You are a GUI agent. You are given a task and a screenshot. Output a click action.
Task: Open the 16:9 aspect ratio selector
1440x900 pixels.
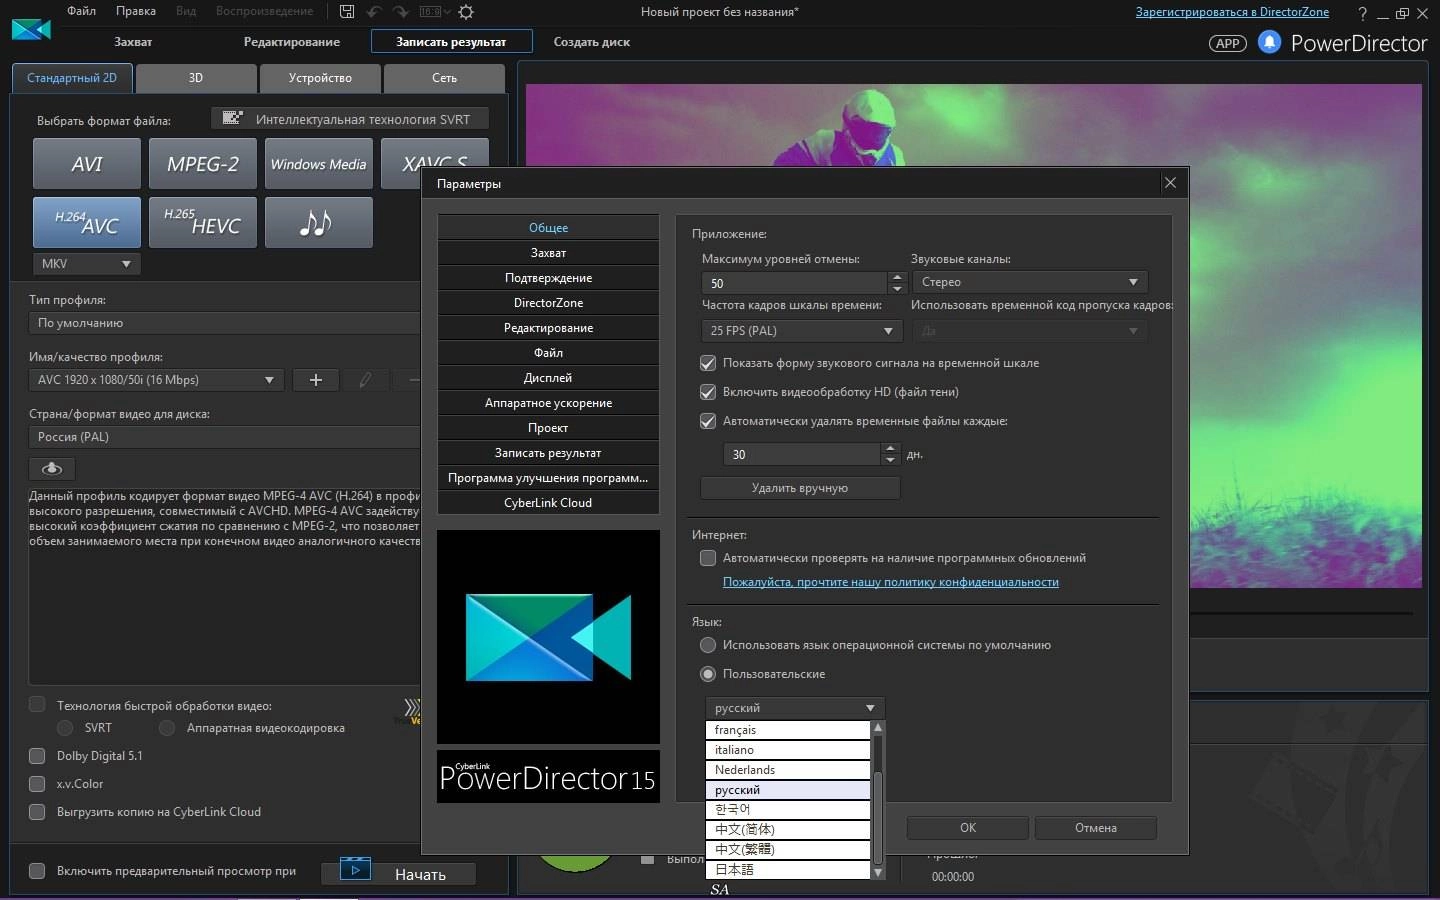click(434, 12)
